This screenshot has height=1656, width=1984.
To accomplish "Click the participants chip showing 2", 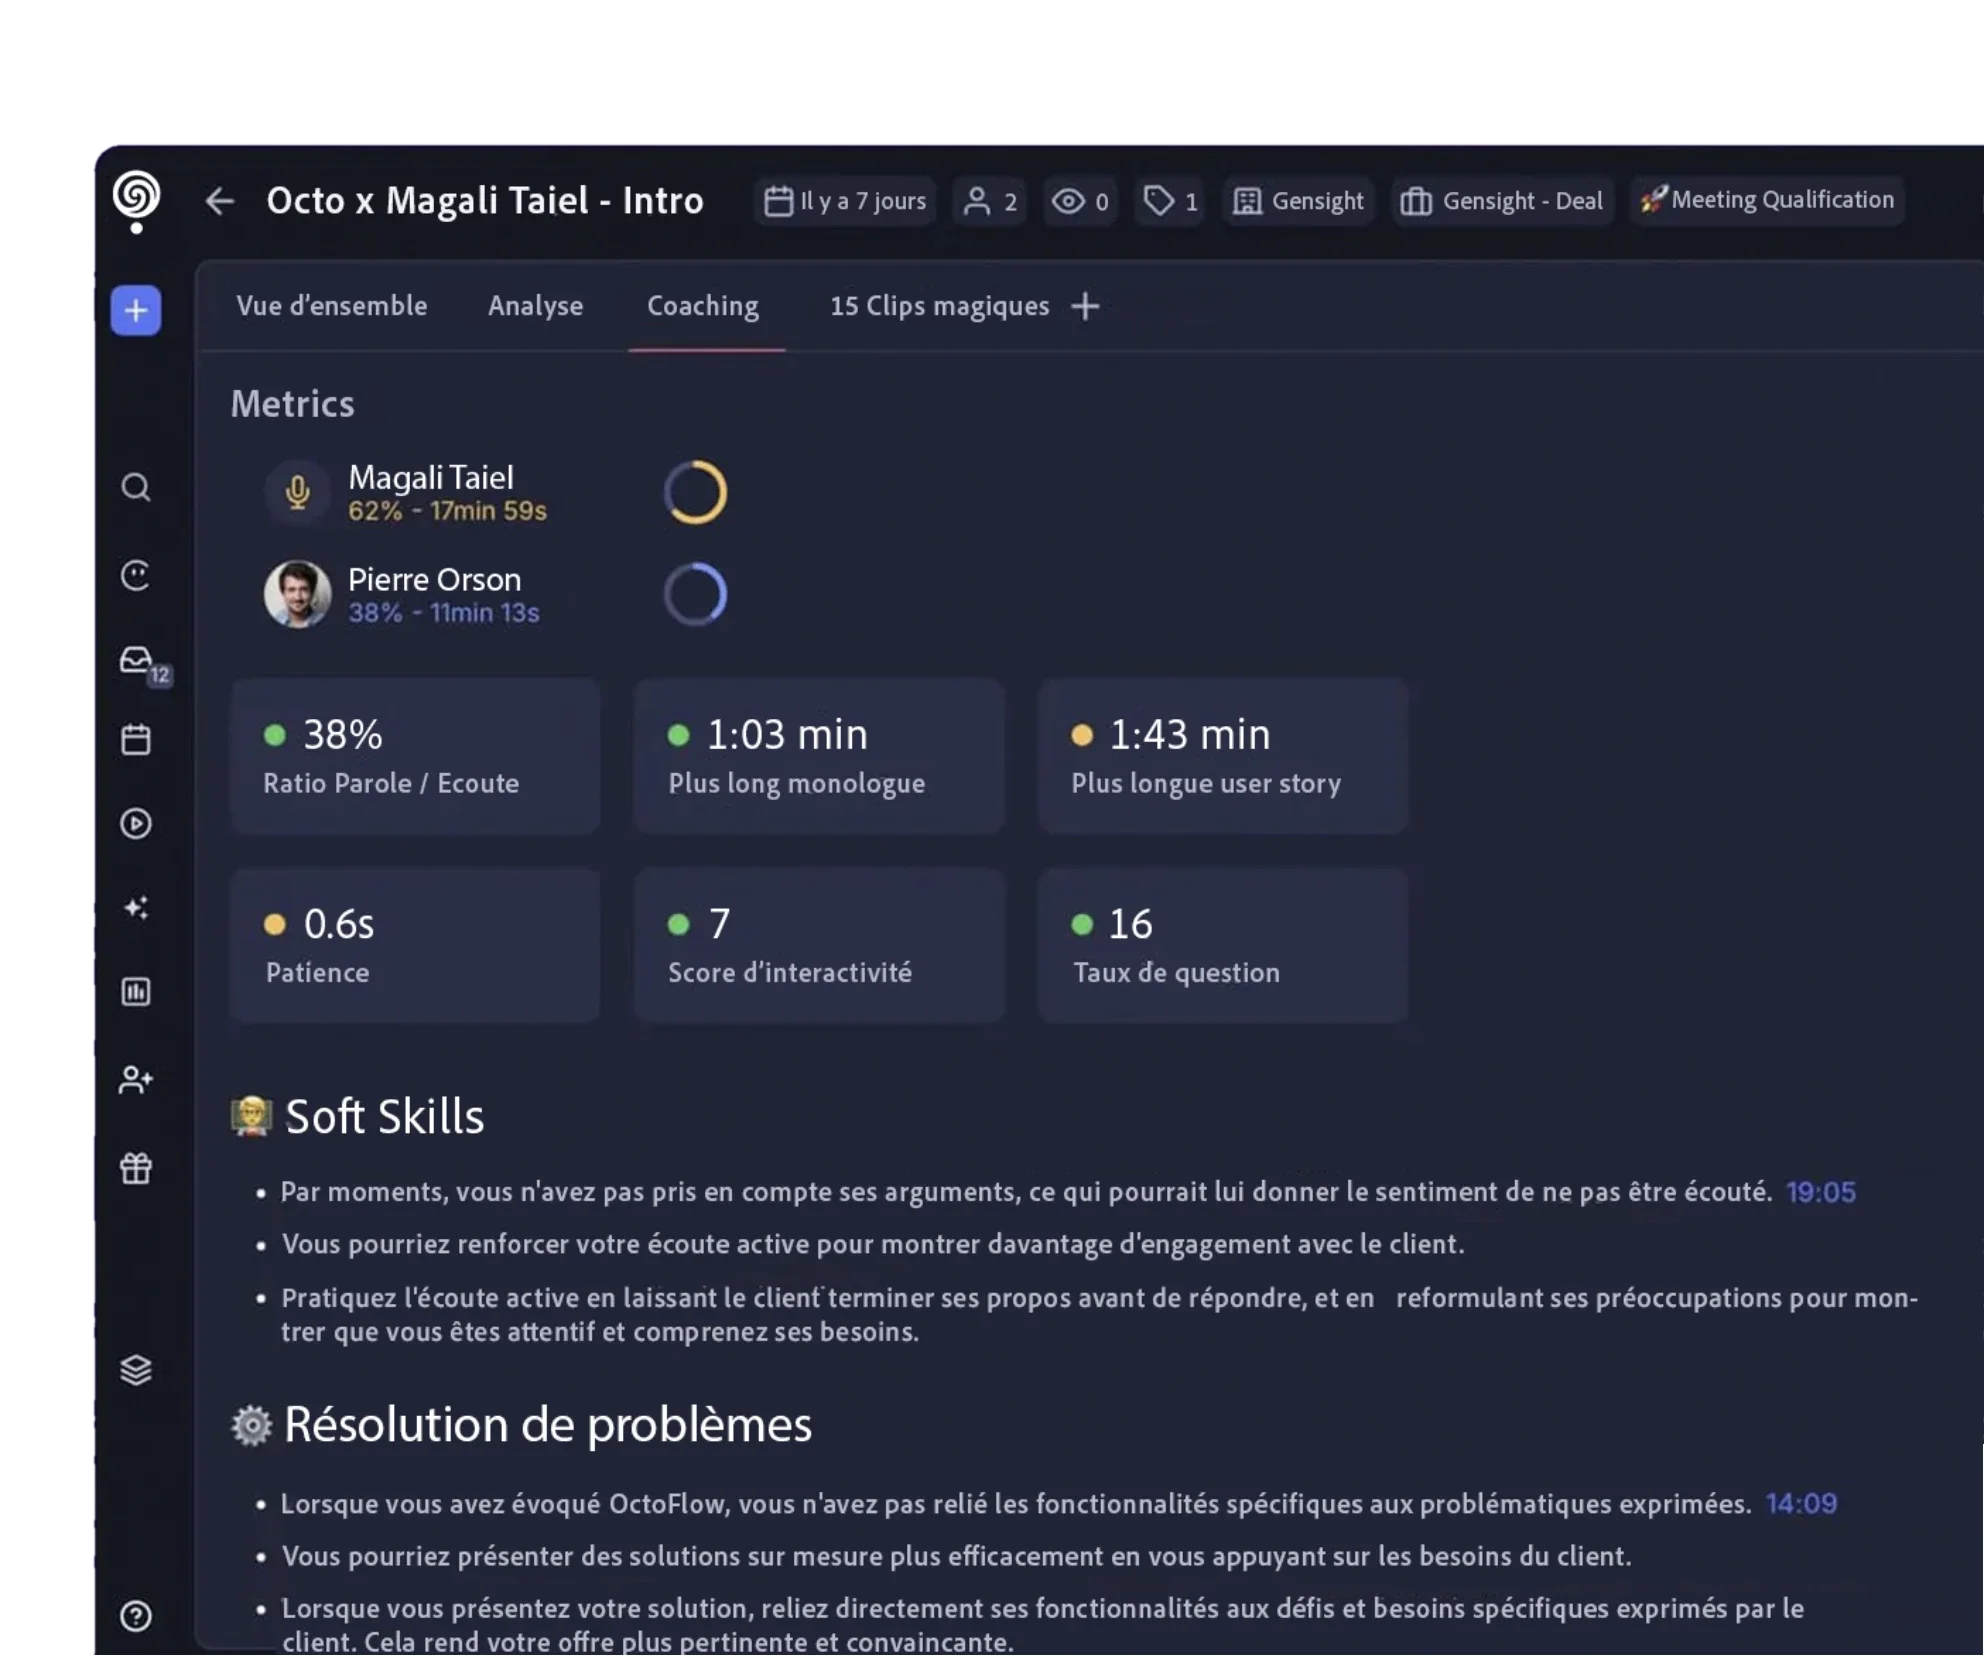I will coord(989,201).
